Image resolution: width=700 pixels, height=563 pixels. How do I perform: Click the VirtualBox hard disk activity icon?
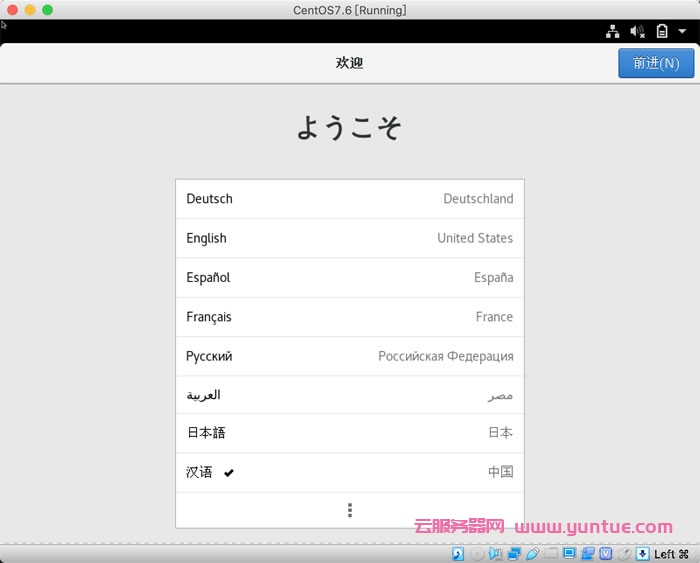pos(459,554)
